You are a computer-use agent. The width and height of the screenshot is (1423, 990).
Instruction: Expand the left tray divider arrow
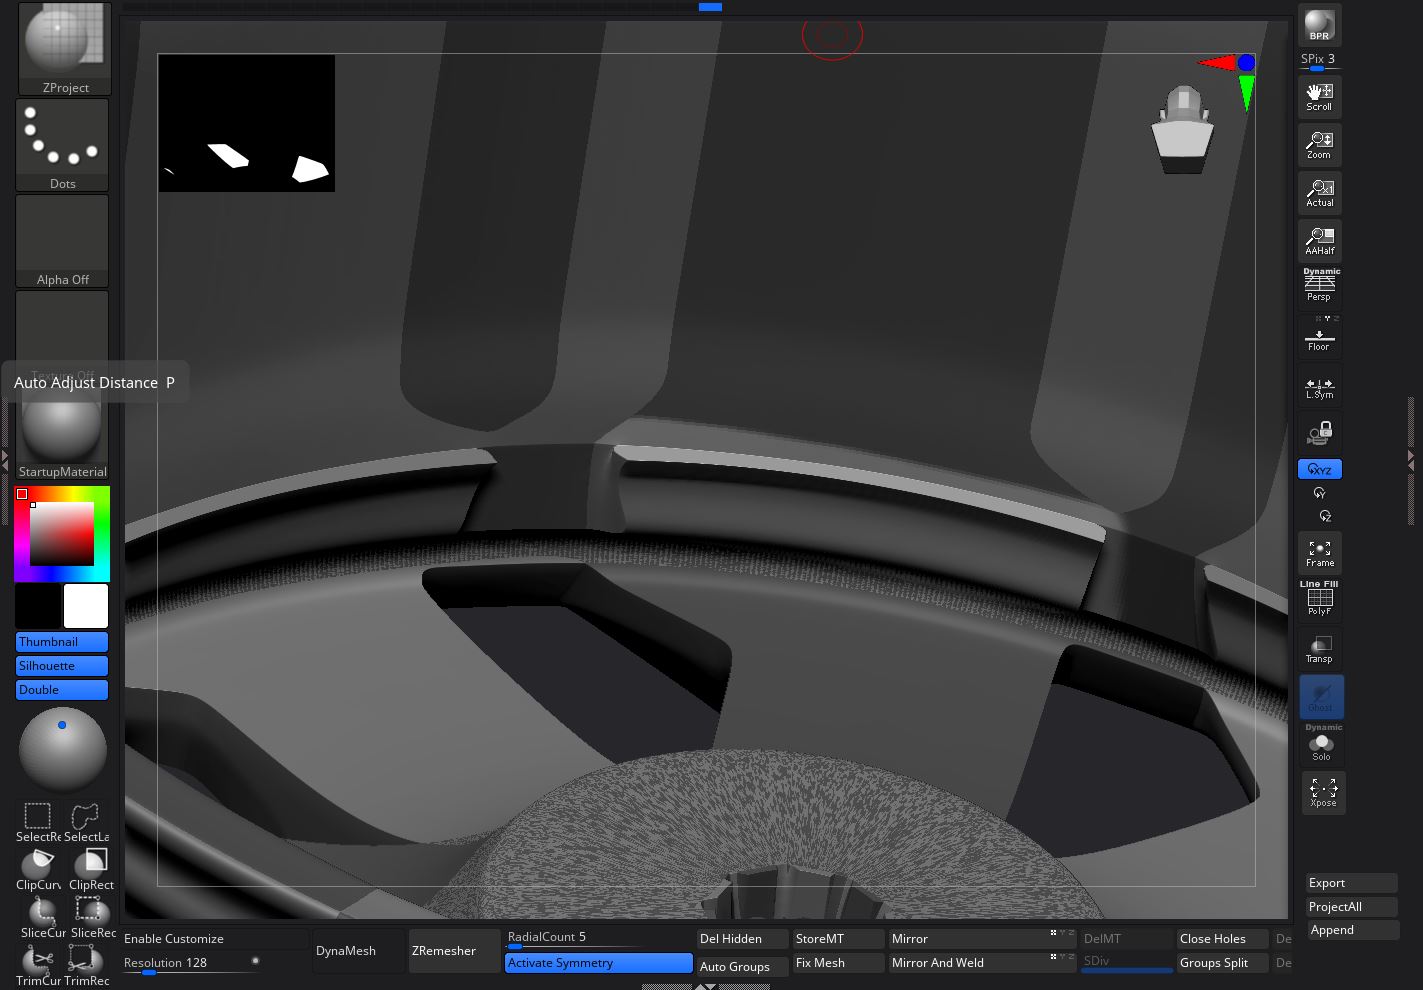[5, 458]
